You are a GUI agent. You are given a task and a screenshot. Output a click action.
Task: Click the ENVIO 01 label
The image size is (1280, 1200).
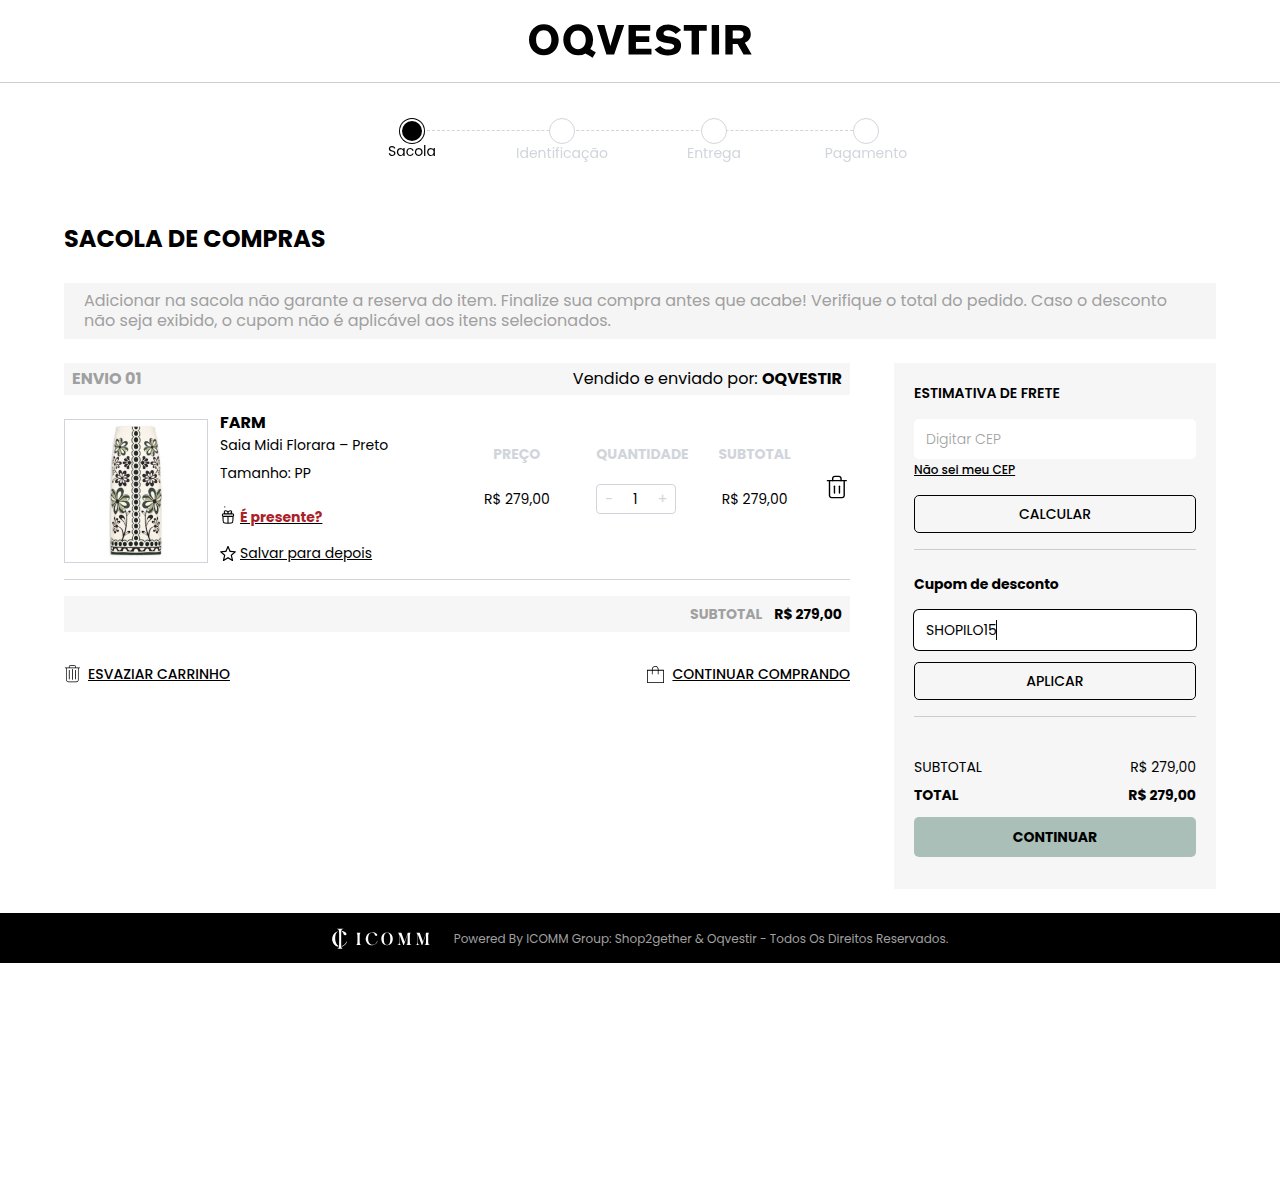click(x=107, y=379)
